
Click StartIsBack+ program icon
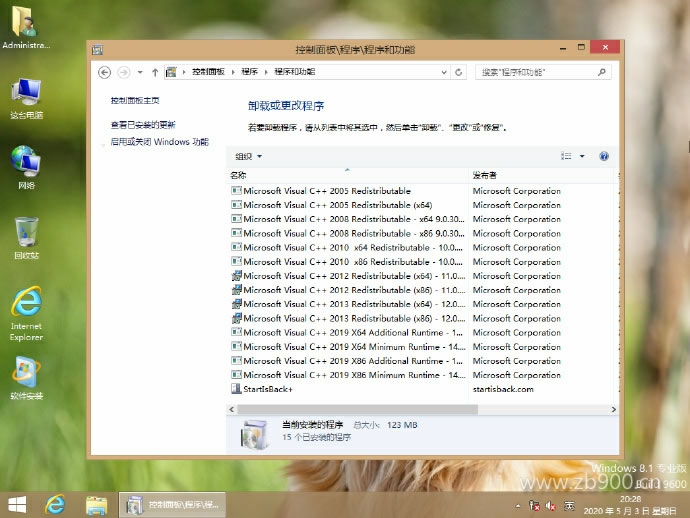[x=236, y=389]
